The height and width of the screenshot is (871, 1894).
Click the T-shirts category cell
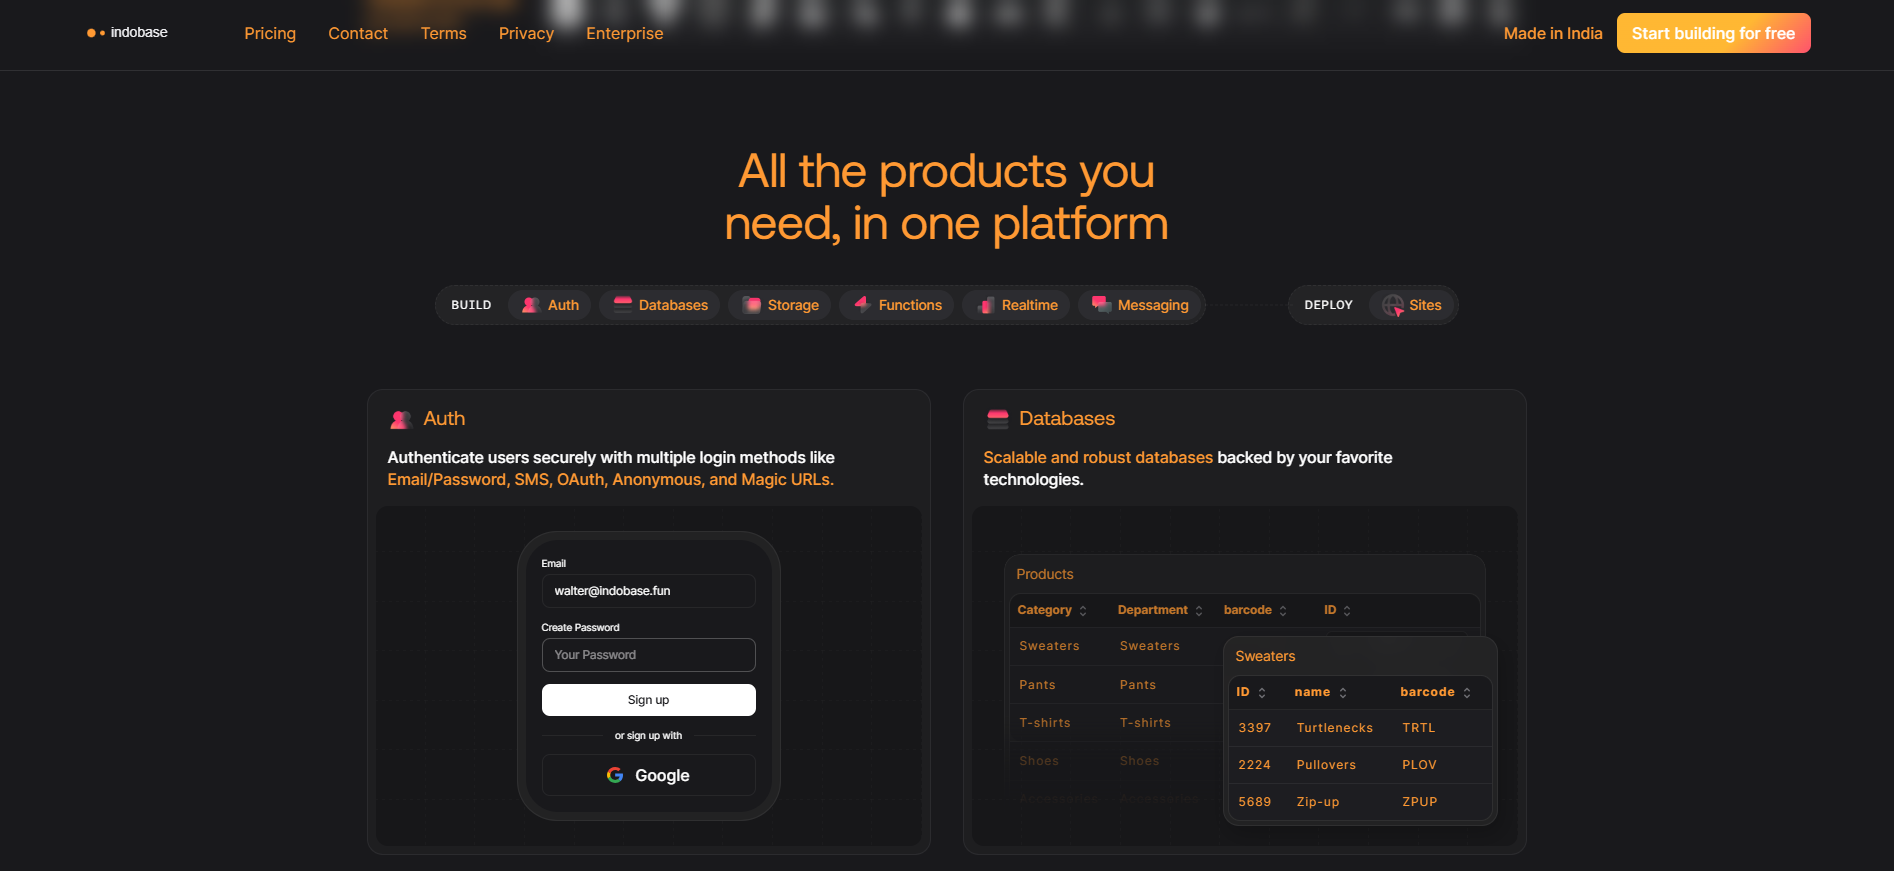coord(1044,723)
